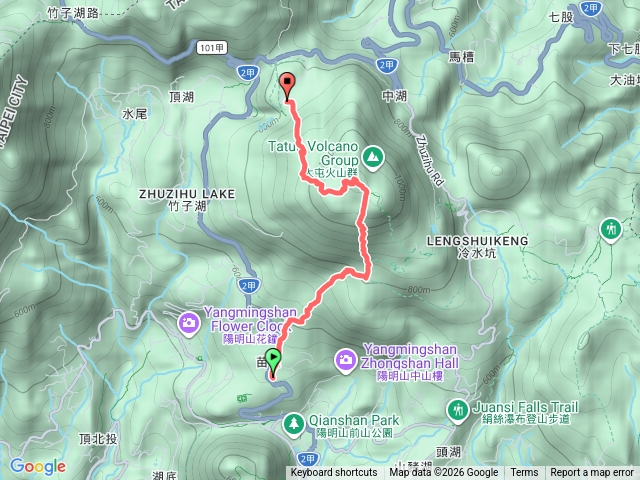This screenshot has width=640, height=480.
Task: Select the Qianshan Park tree icon
Action: tap(293, 425)
